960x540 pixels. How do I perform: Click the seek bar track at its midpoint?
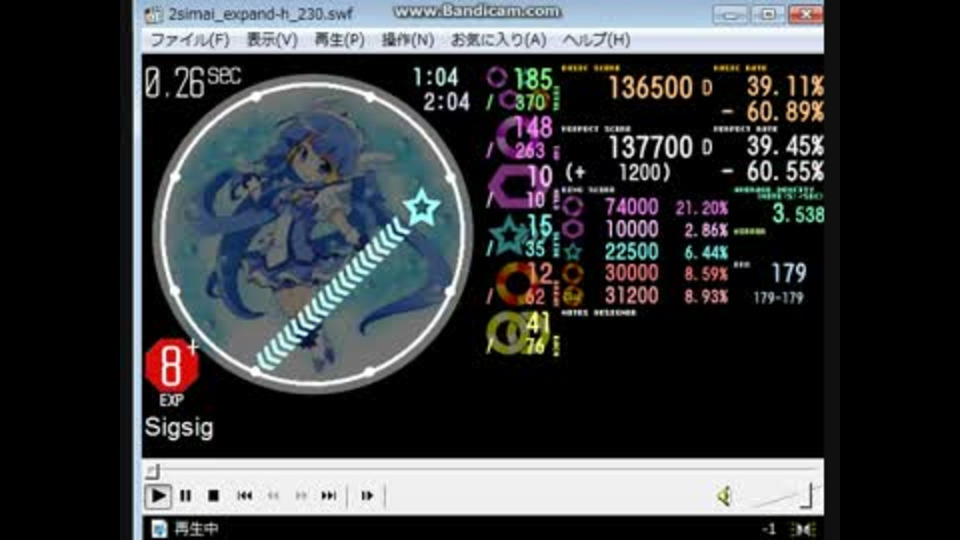click(x=482, y=471)
